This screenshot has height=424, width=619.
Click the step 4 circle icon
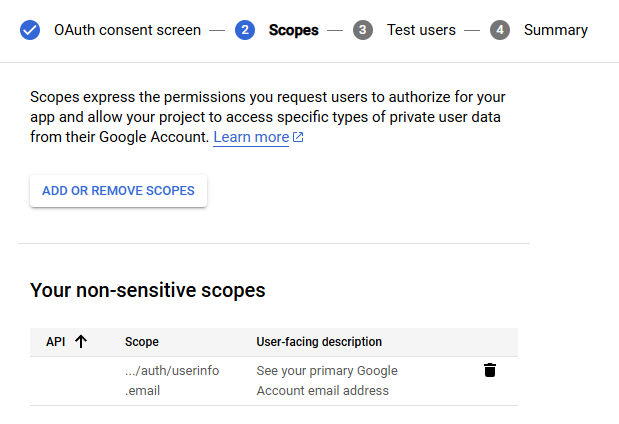tap(499, 30)
